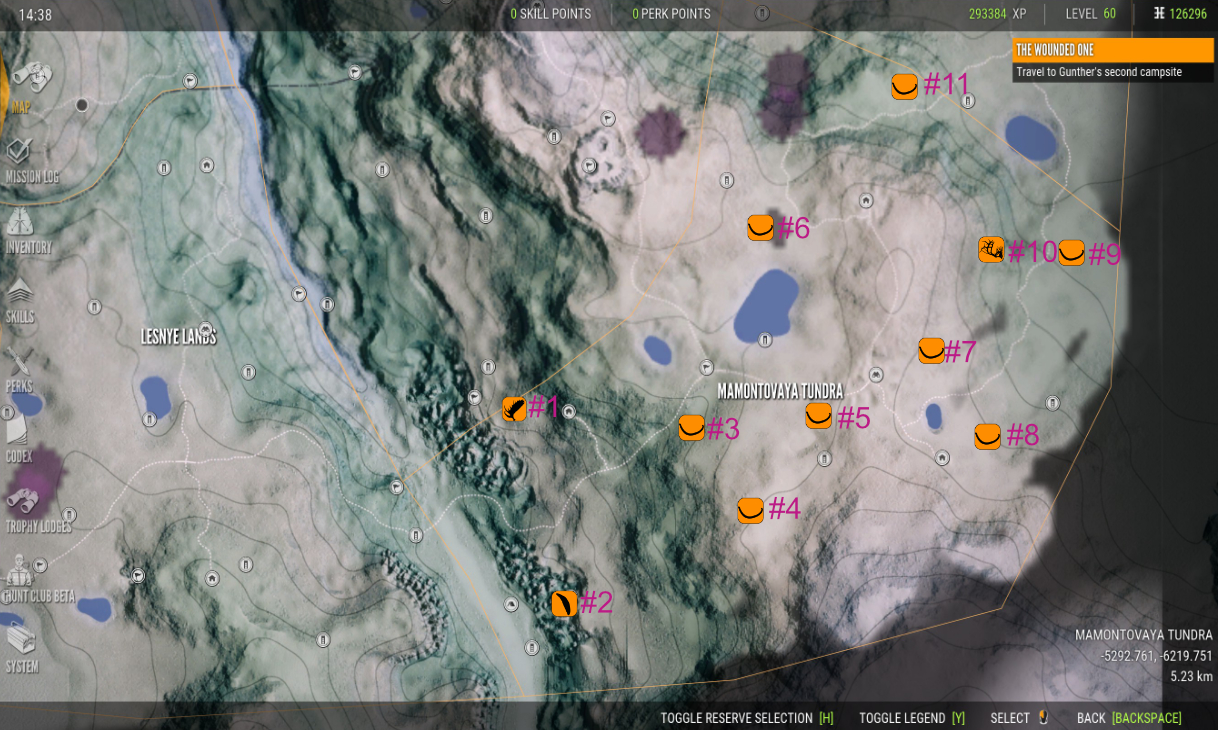Screen dimensions: 1218x730
Task: Click the SELECT prompt label
Action: pos(1010,718)
